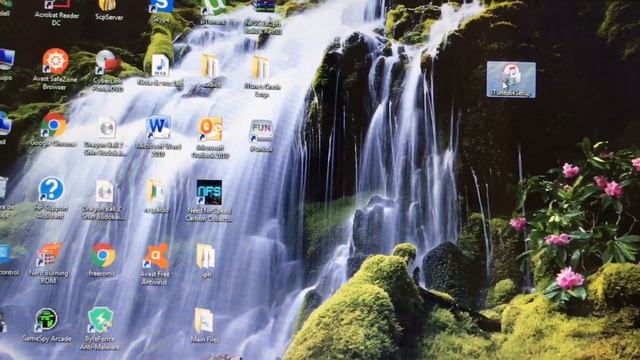This screenshot has width=640, height=360.
Task: Open Microsoft Outlook 2010
Action: tap(210, 137)
